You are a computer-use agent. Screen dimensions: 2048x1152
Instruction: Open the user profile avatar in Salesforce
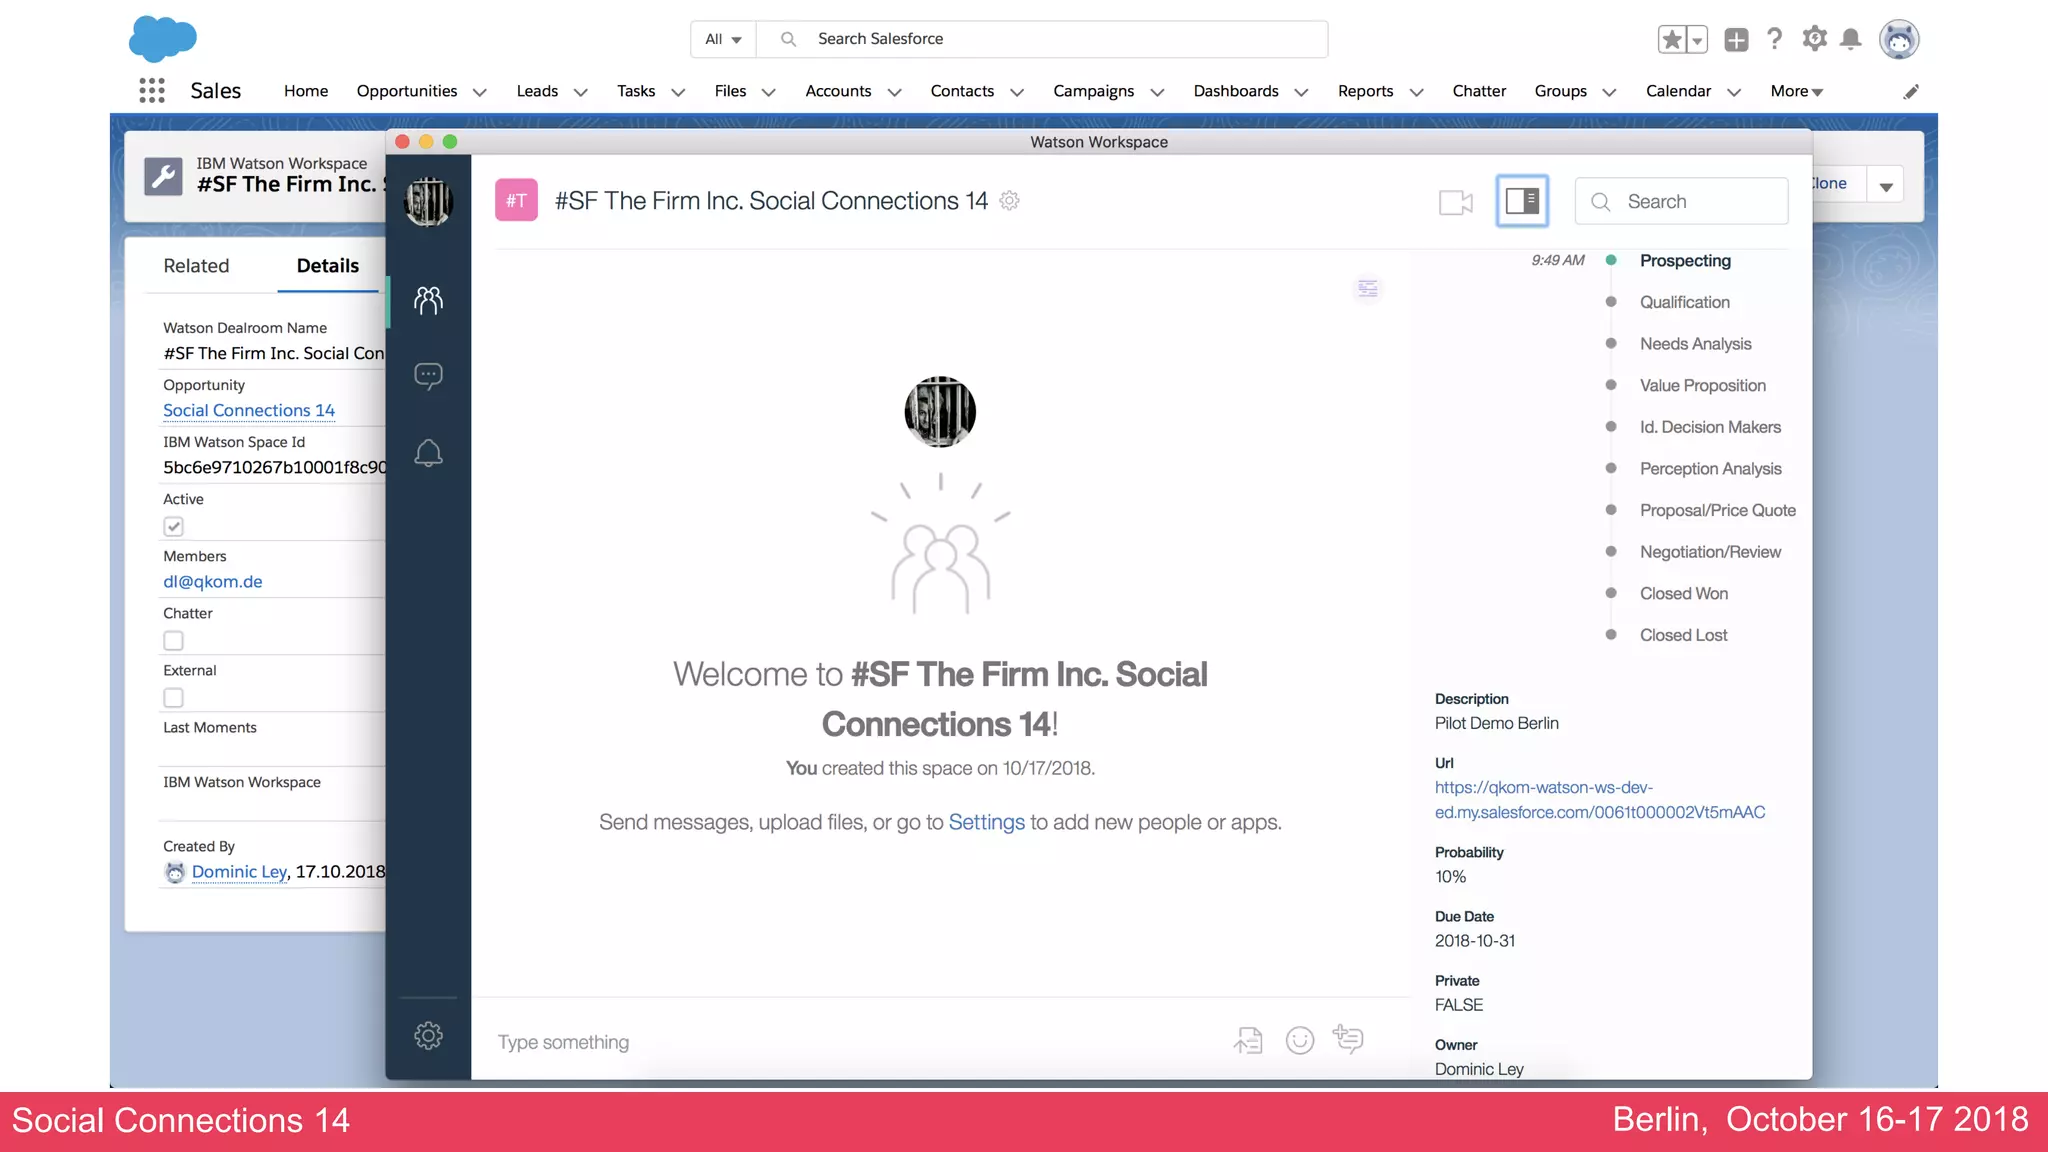(1899, 39)
